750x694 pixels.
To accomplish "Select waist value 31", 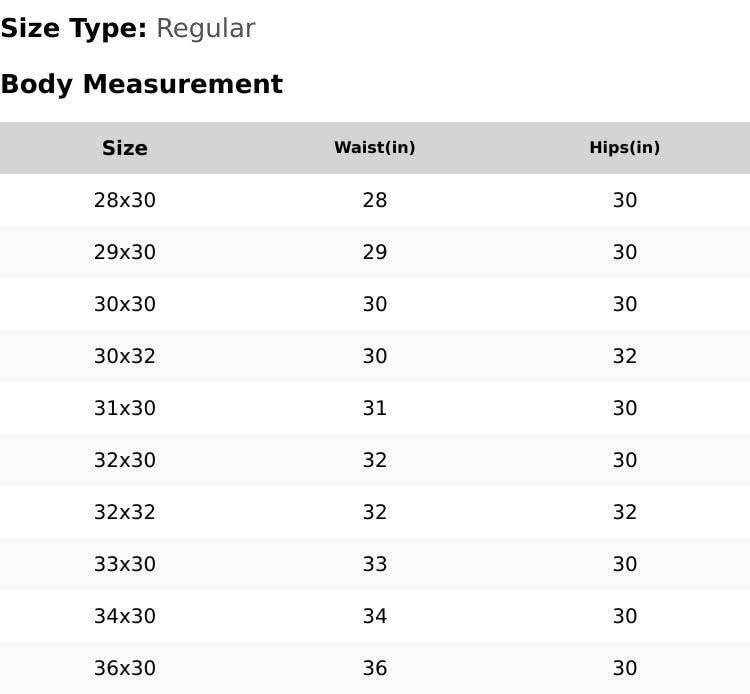I will pyautogui.click(x=375, y=408).
